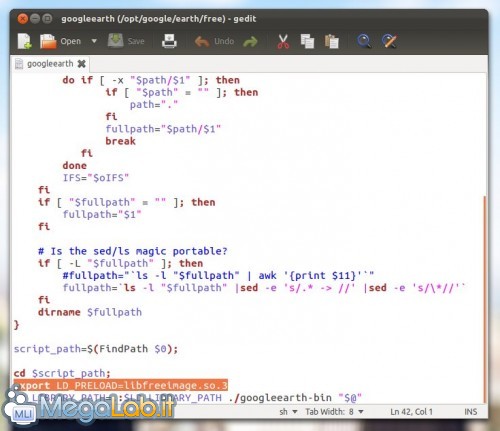This screenshot has width=500, height=431.
Task: Click the line 'dirname $fullpath'
Action: pyautogui.click(x=90, y=312)
